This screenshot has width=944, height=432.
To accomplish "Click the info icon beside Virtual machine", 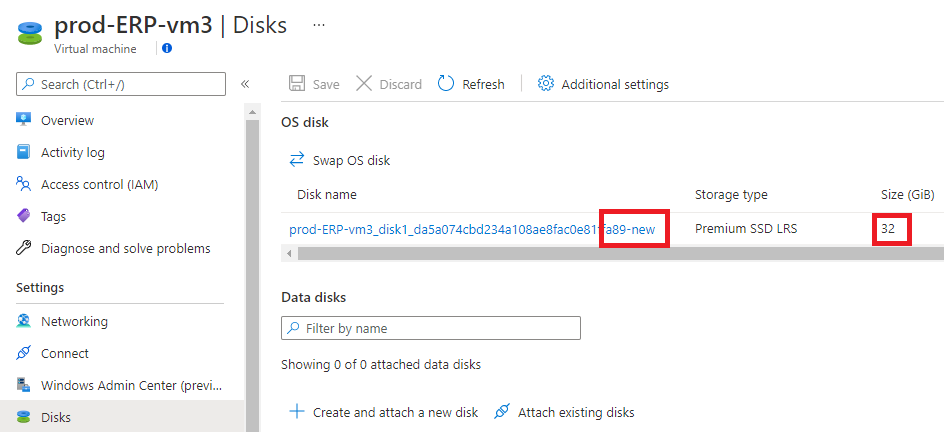I will (167, 49).
